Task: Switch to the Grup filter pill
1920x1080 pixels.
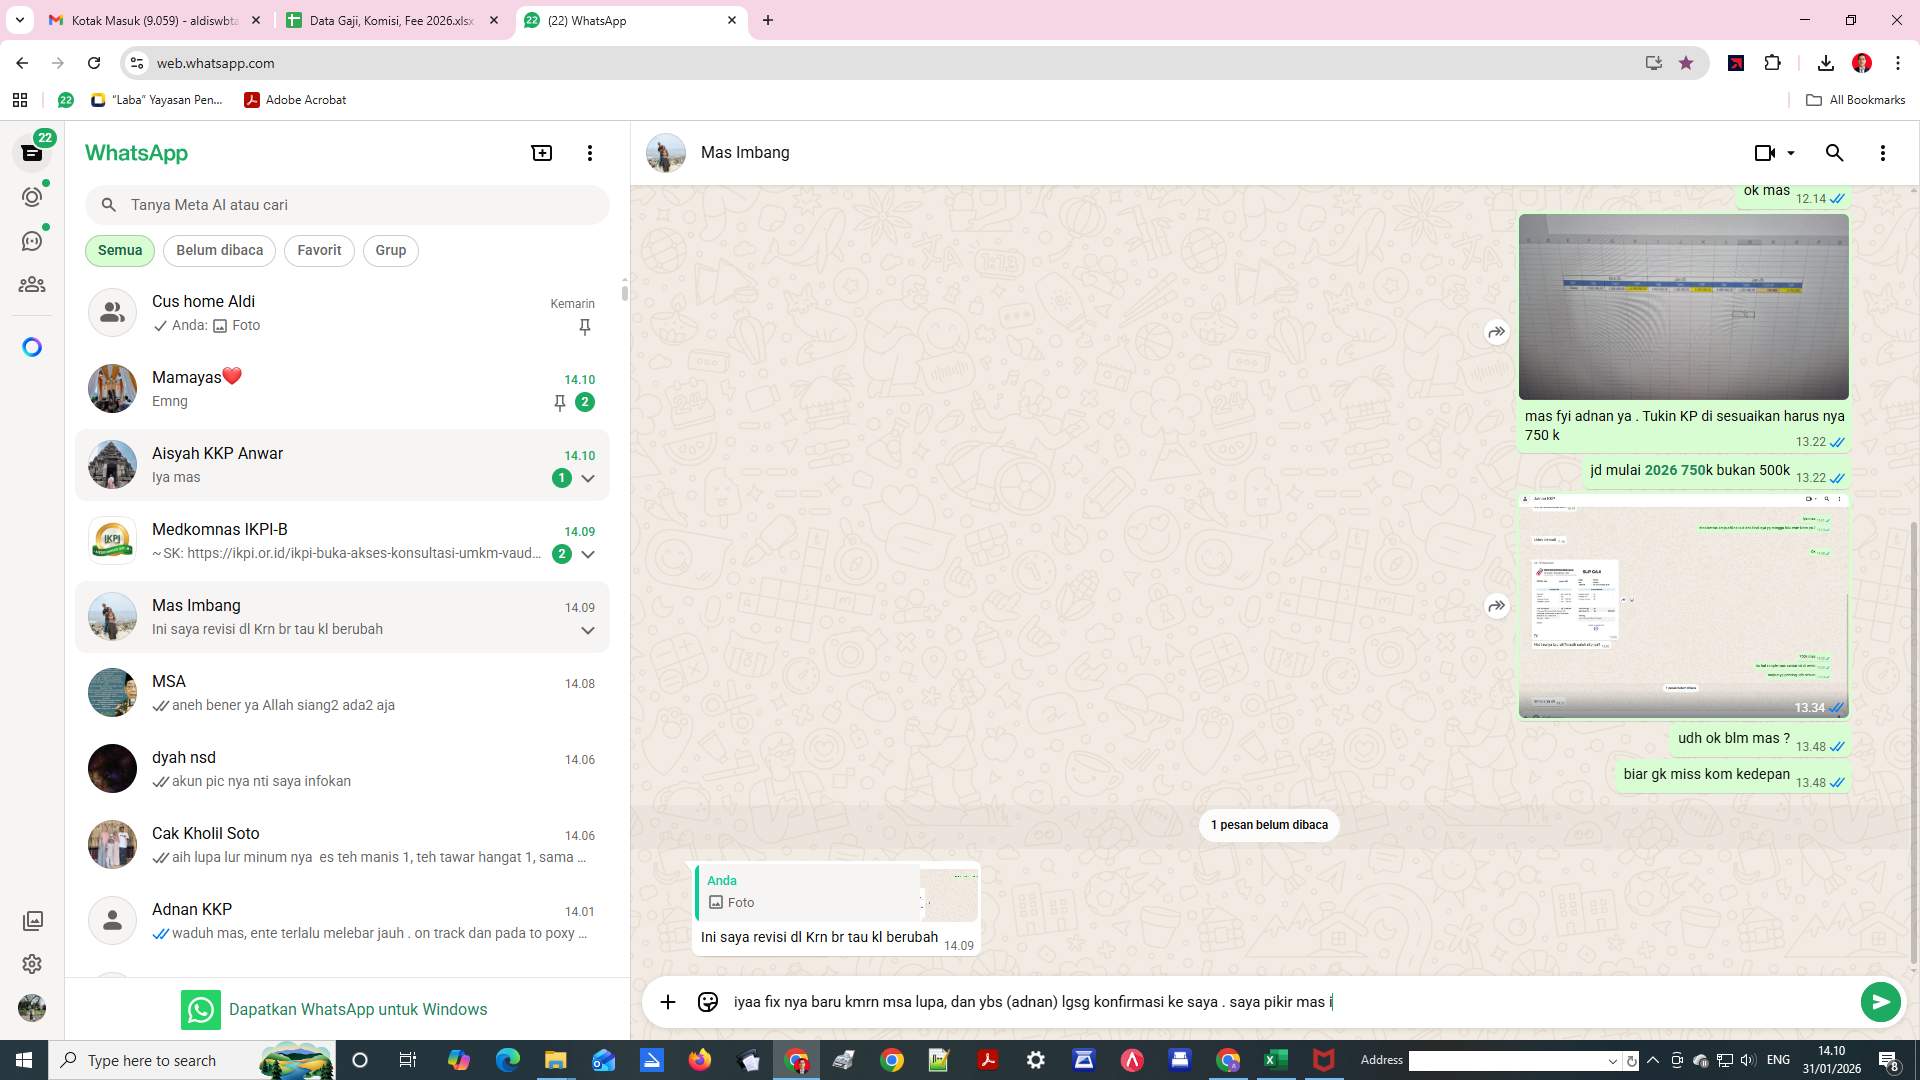Action: 390,250
